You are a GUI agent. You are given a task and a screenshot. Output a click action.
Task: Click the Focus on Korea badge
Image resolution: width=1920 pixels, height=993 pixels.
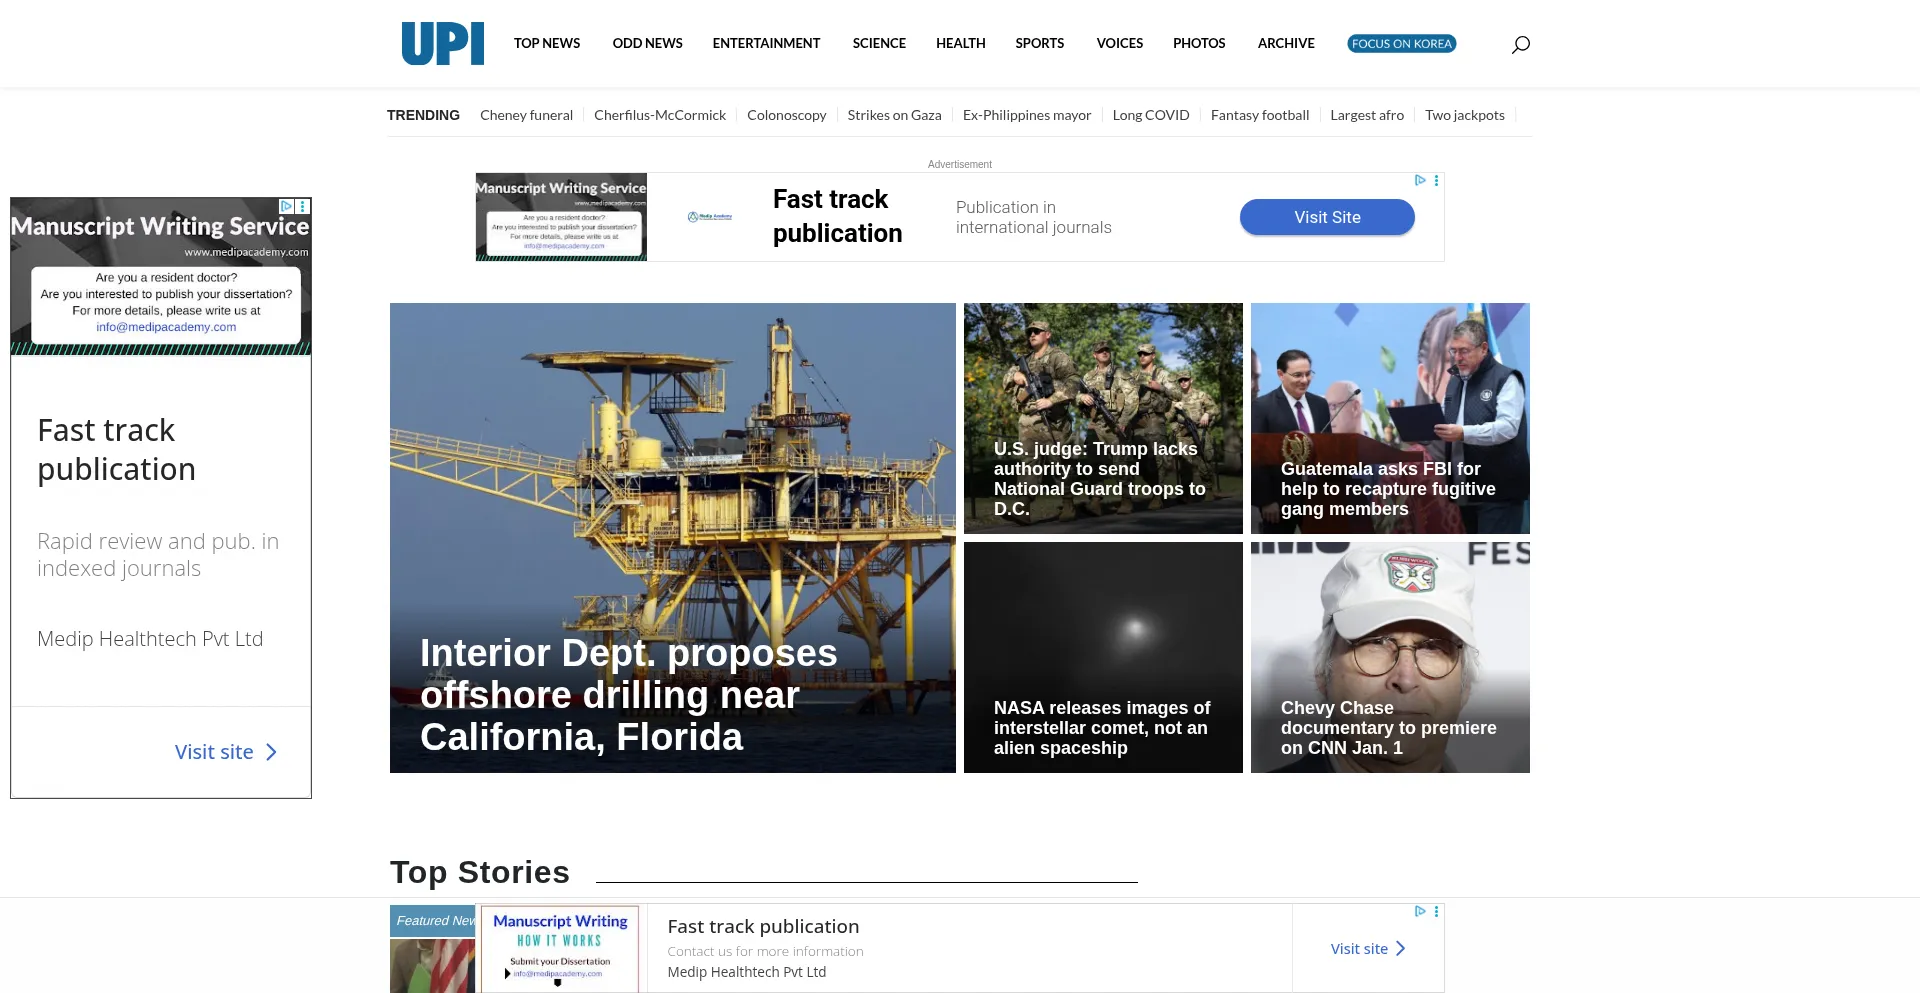[x=1401, y=44]
